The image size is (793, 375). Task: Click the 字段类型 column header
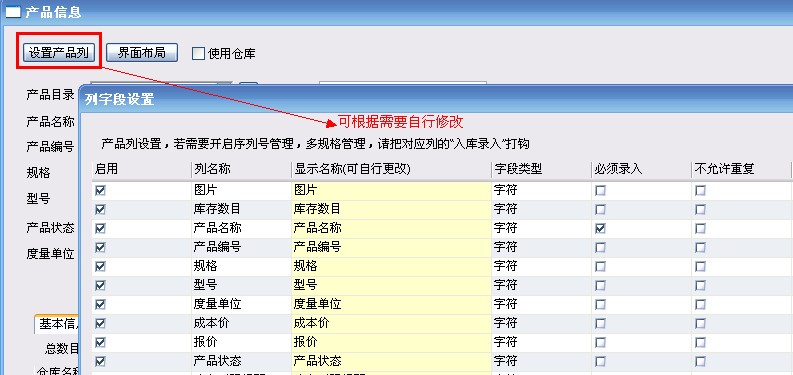541,170
